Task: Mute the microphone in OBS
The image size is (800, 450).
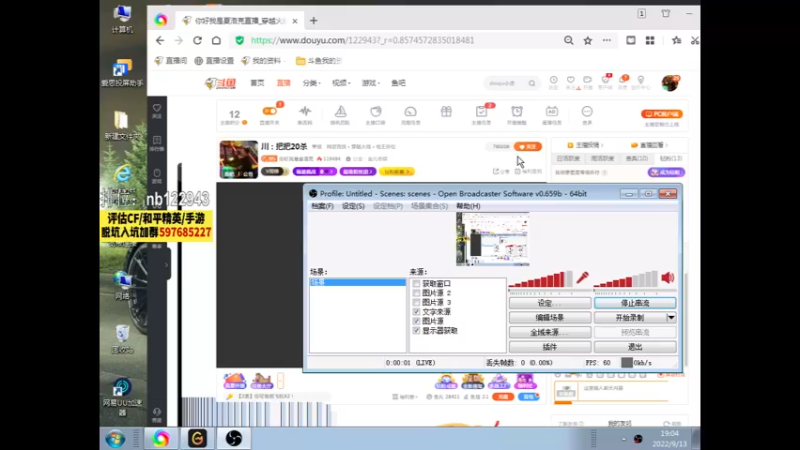Action: tap(582, 278)
